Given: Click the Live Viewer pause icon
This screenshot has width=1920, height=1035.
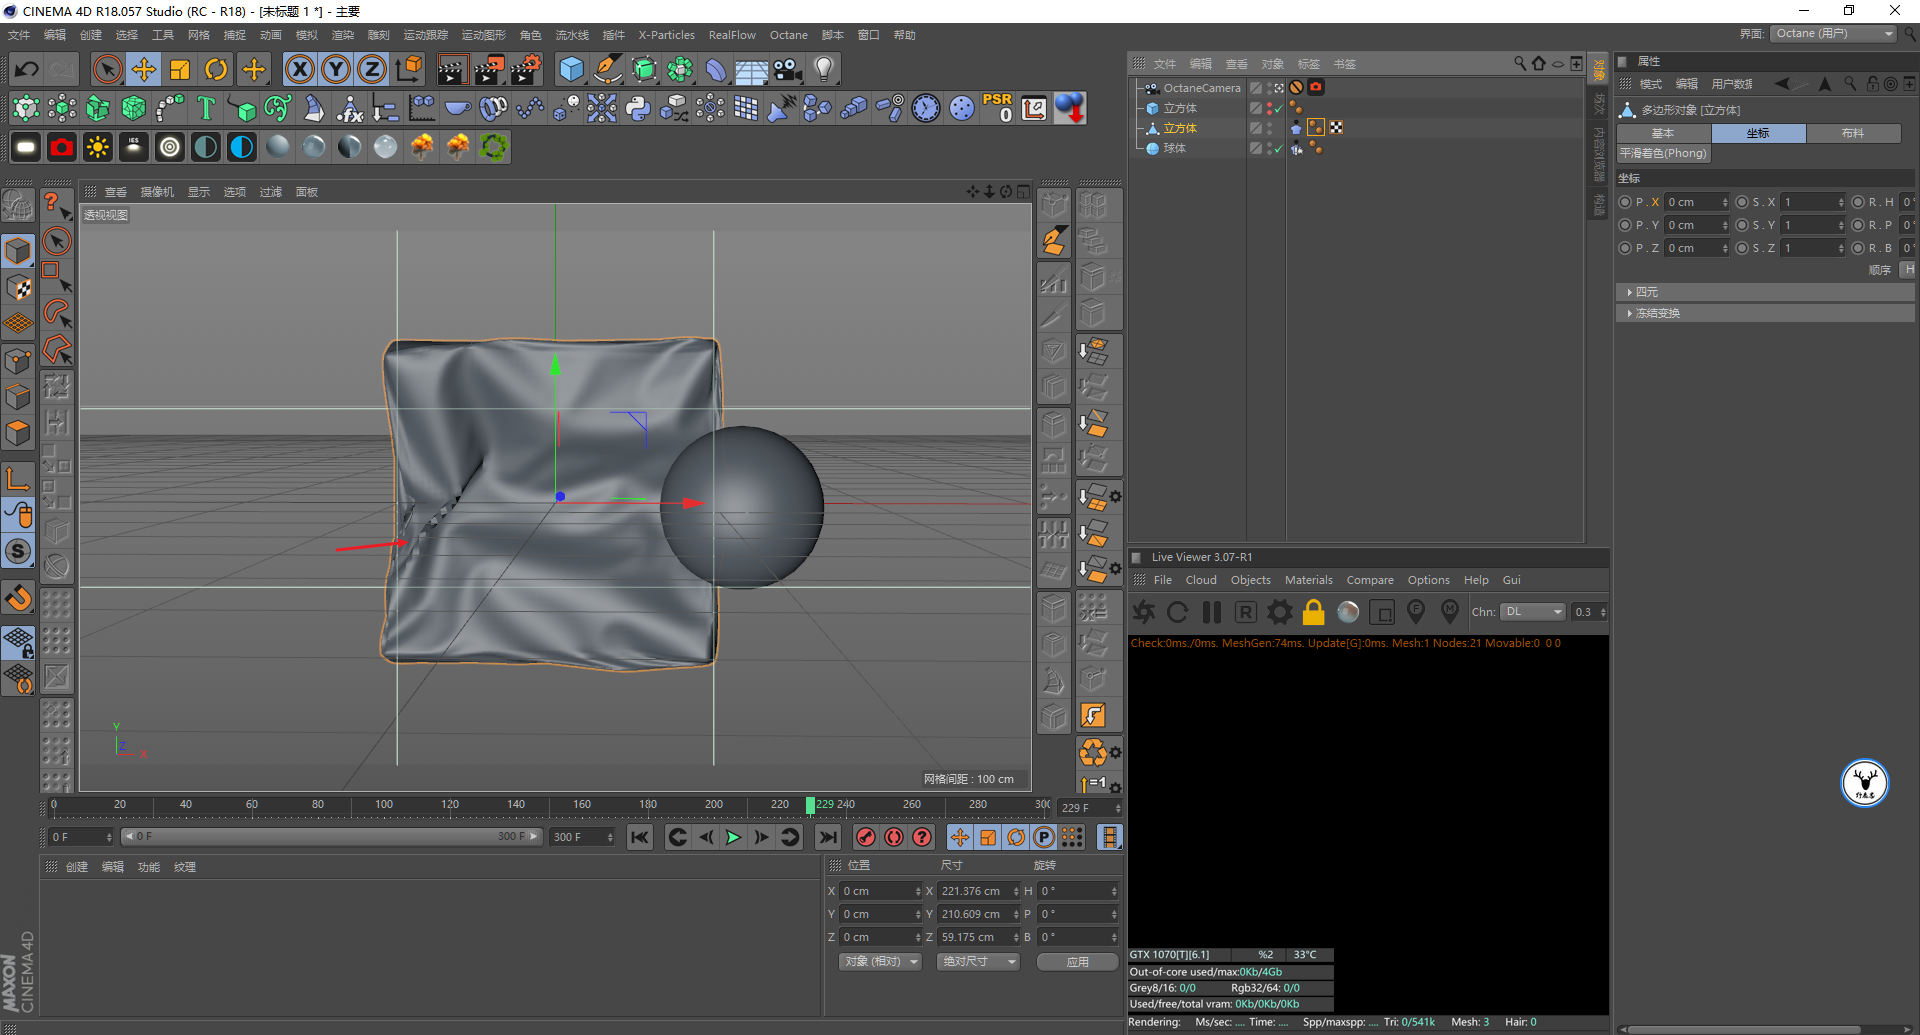Looking at the screenshot, I should click(x=1212, y=611).
